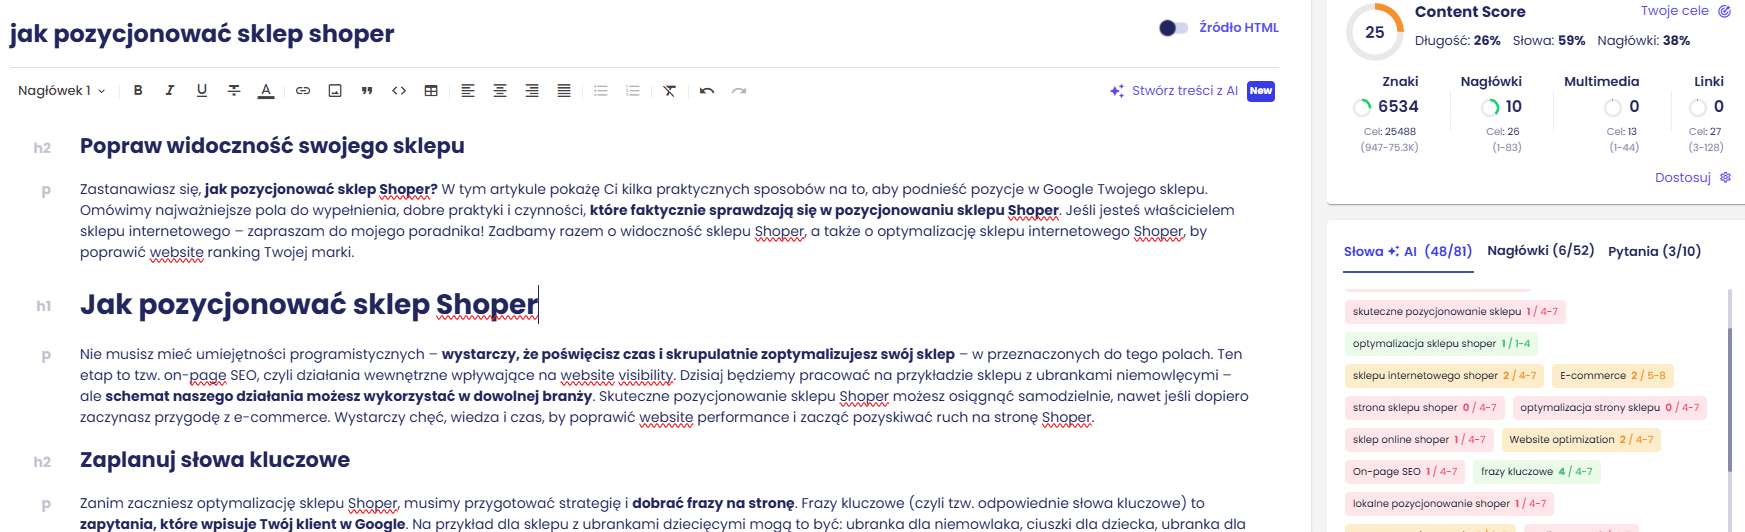Align text to the right
Viewport: 1745px width, 532px height.
pyautogui.click(x=532, y=91)
